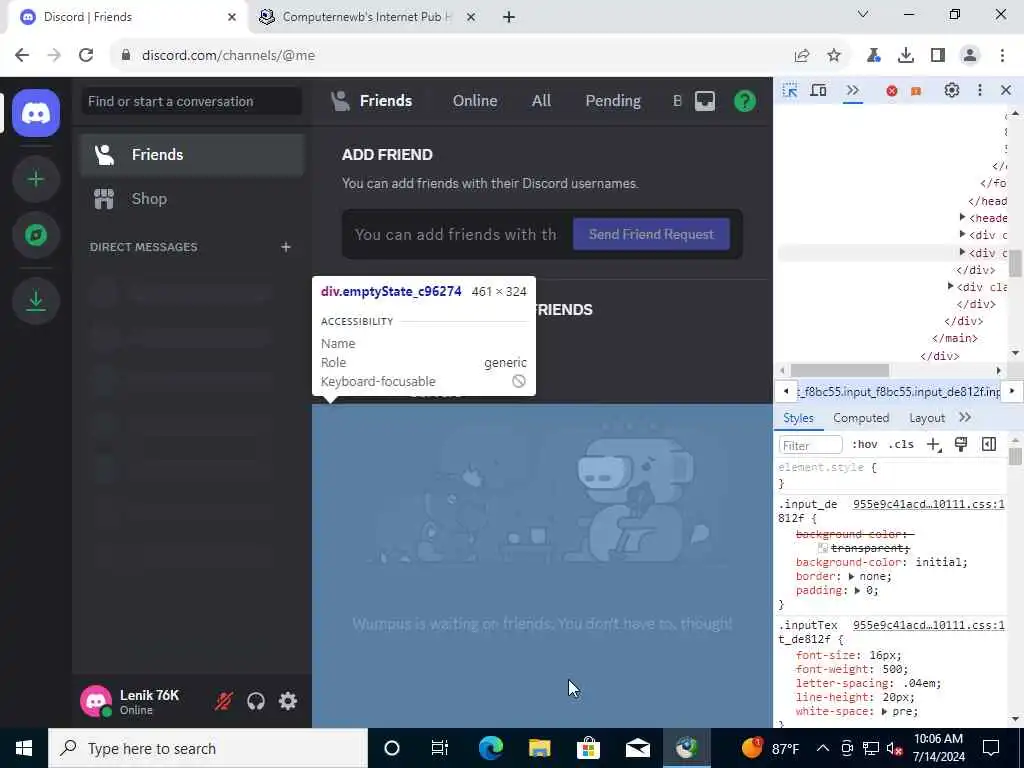Share this page icon in address bar
Image resolution: width=1024 pixels, height=768 pixels.
click(802, 56)
